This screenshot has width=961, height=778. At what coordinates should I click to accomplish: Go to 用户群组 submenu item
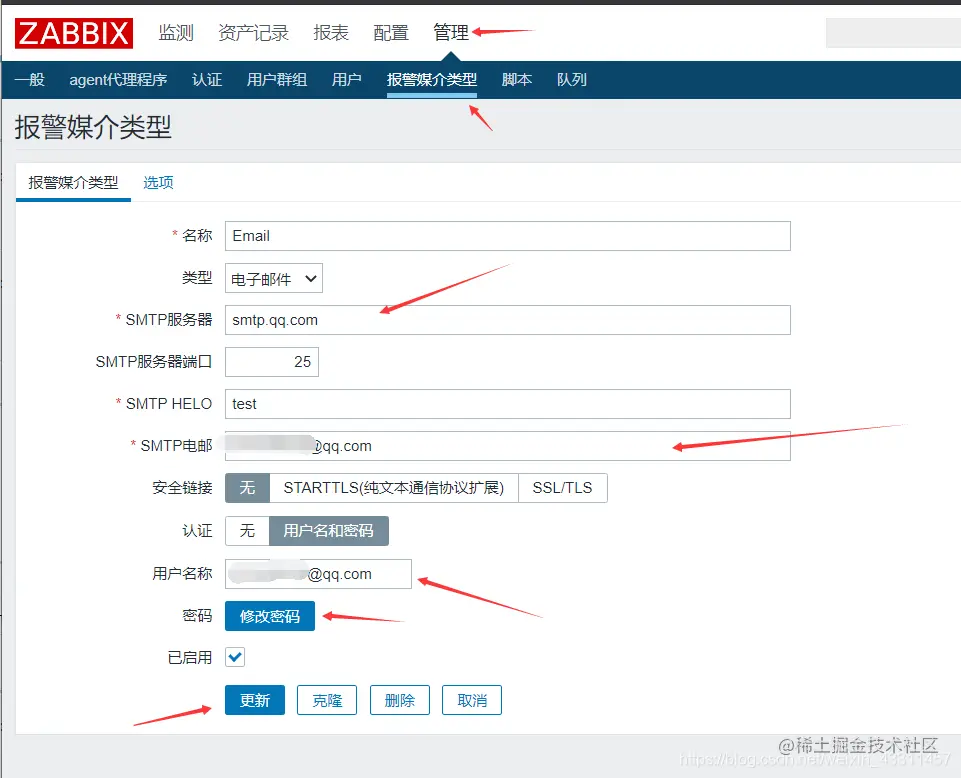tap(276, 80)
